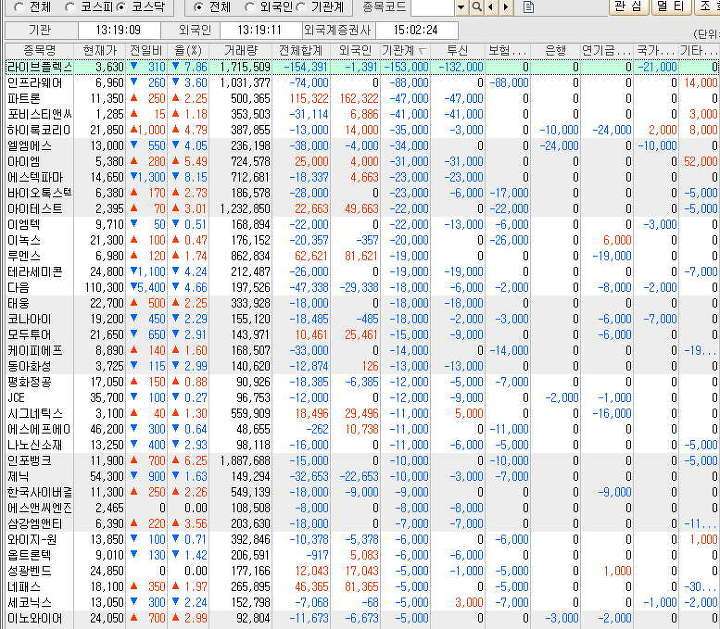Sort by the 현재가 column header
720x629 pixels.
point(100,51)
